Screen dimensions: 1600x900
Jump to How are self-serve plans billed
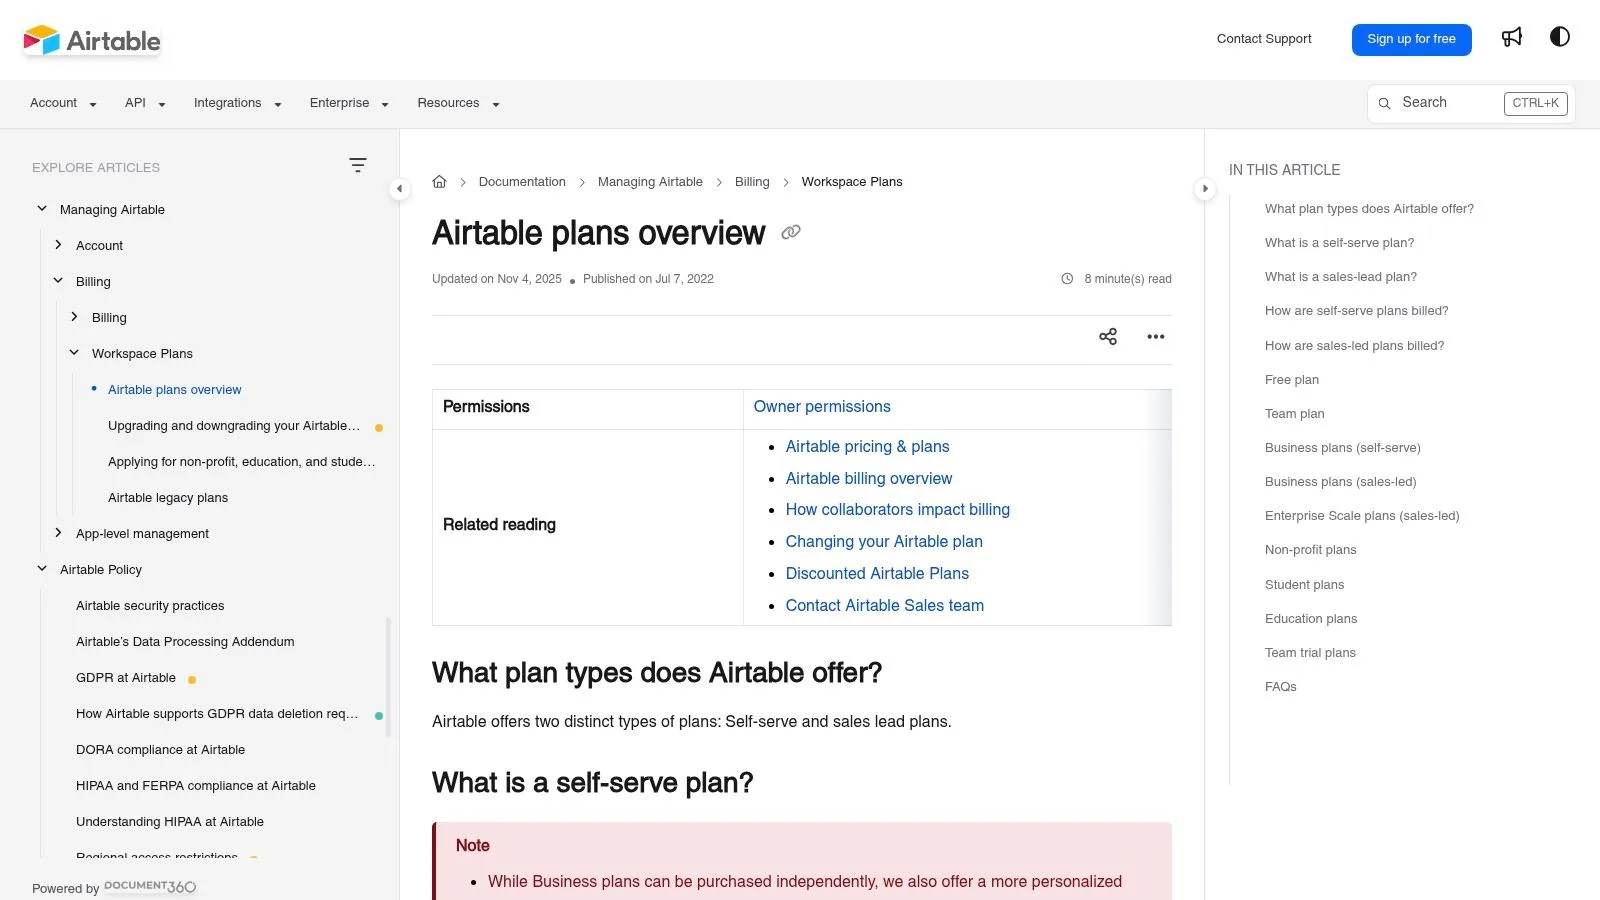coord(1356,311)
